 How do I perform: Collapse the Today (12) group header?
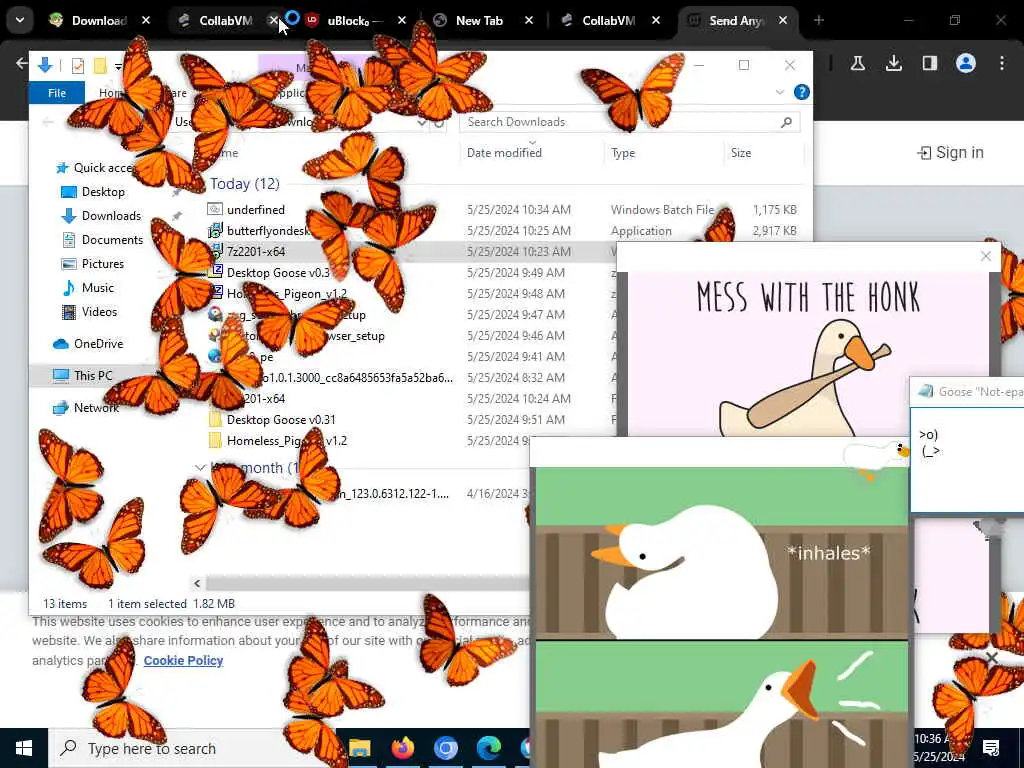coord(244,184)
